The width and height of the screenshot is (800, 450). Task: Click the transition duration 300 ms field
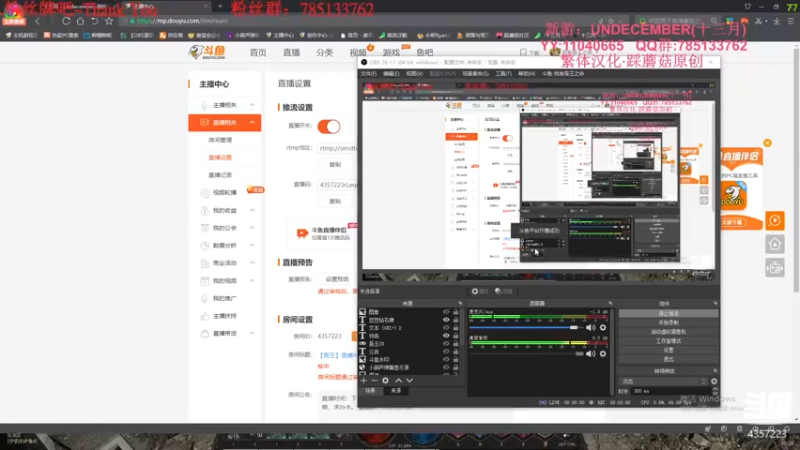[671, 391]
